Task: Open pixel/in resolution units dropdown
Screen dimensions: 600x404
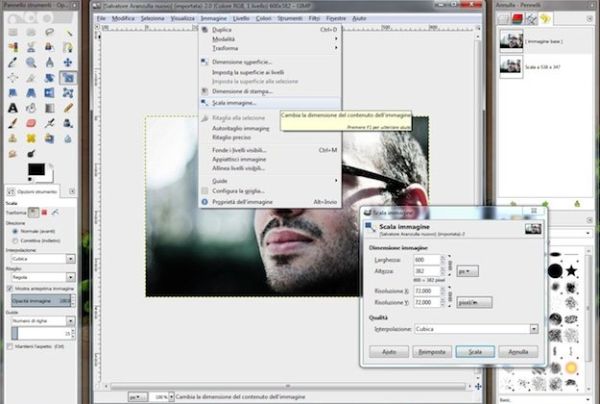Action: coord(474,303)
